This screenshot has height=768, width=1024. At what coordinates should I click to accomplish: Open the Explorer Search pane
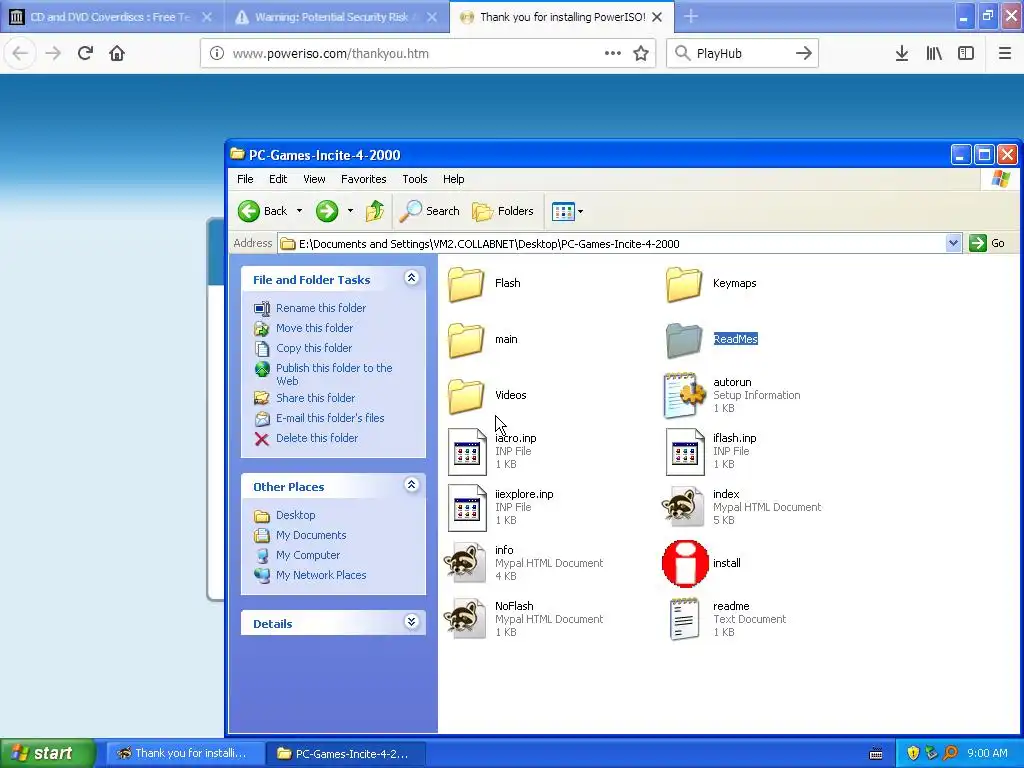(x=430, y=211)
